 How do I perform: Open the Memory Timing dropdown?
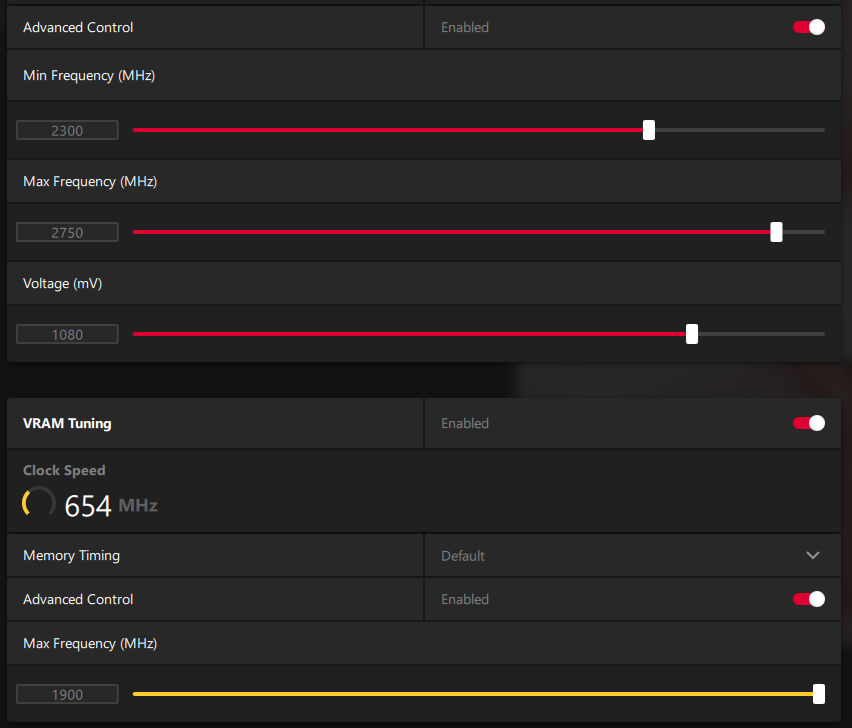[632, 555]
